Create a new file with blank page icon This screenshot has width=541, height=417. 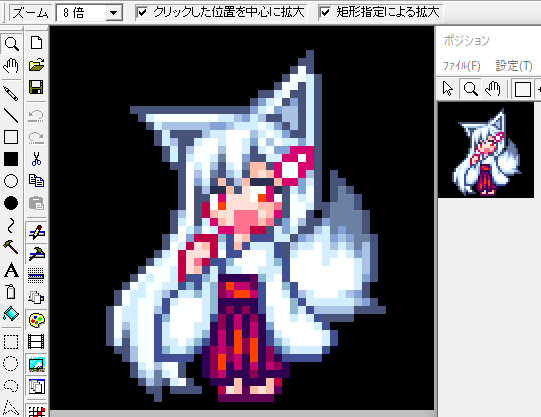[36, 43]
